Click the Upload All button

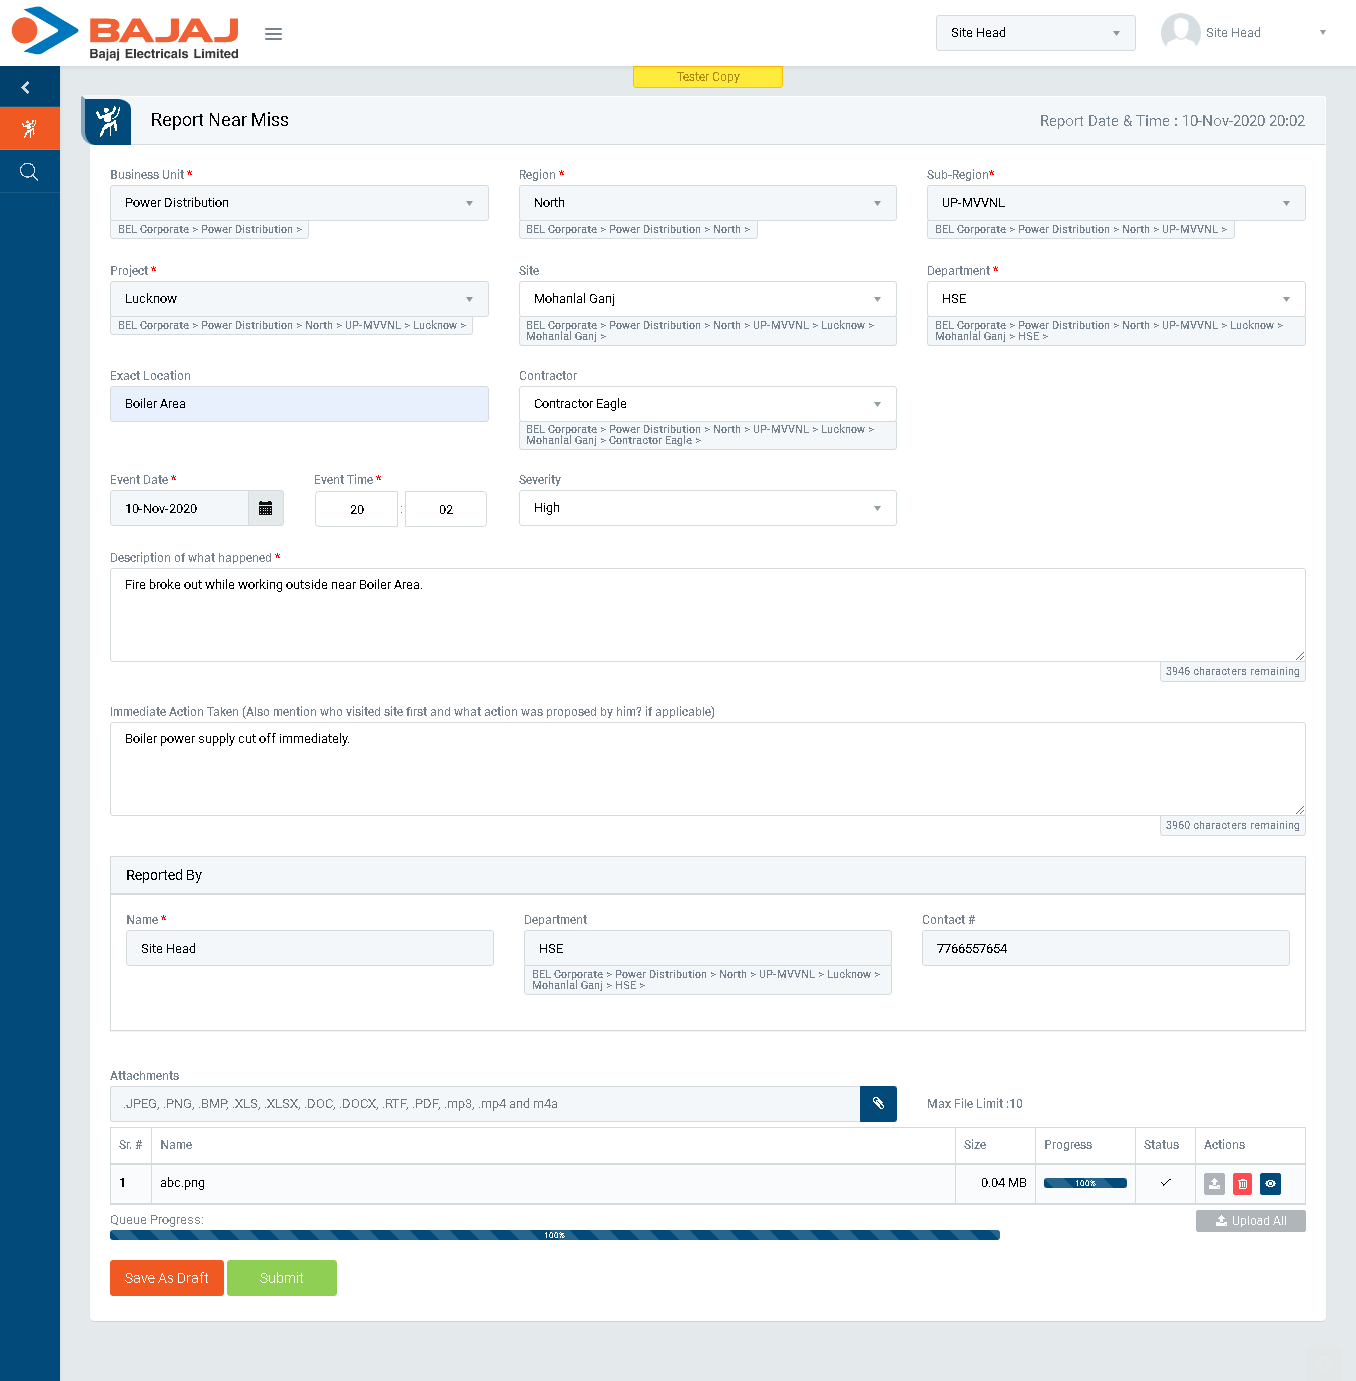(1250, 1221)
